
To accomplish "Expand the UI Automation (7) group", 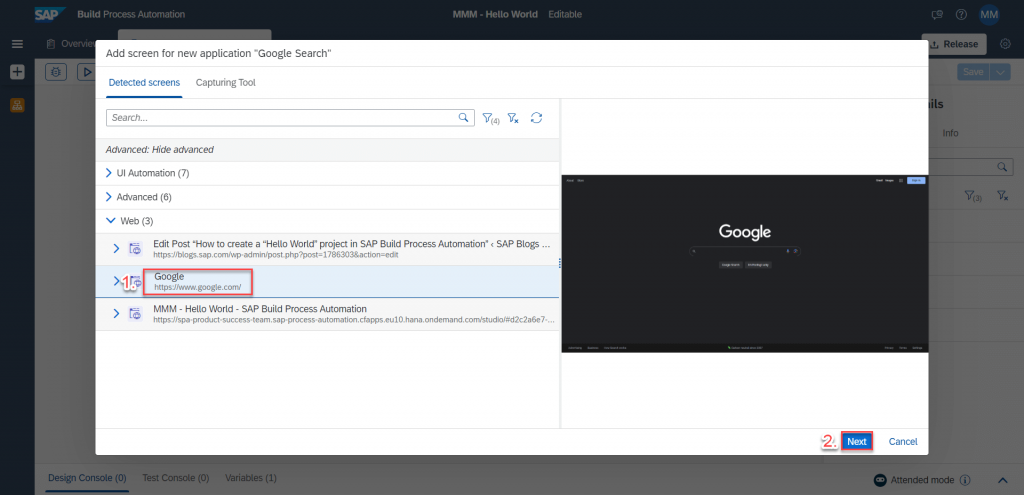I will tap(109, 173).
